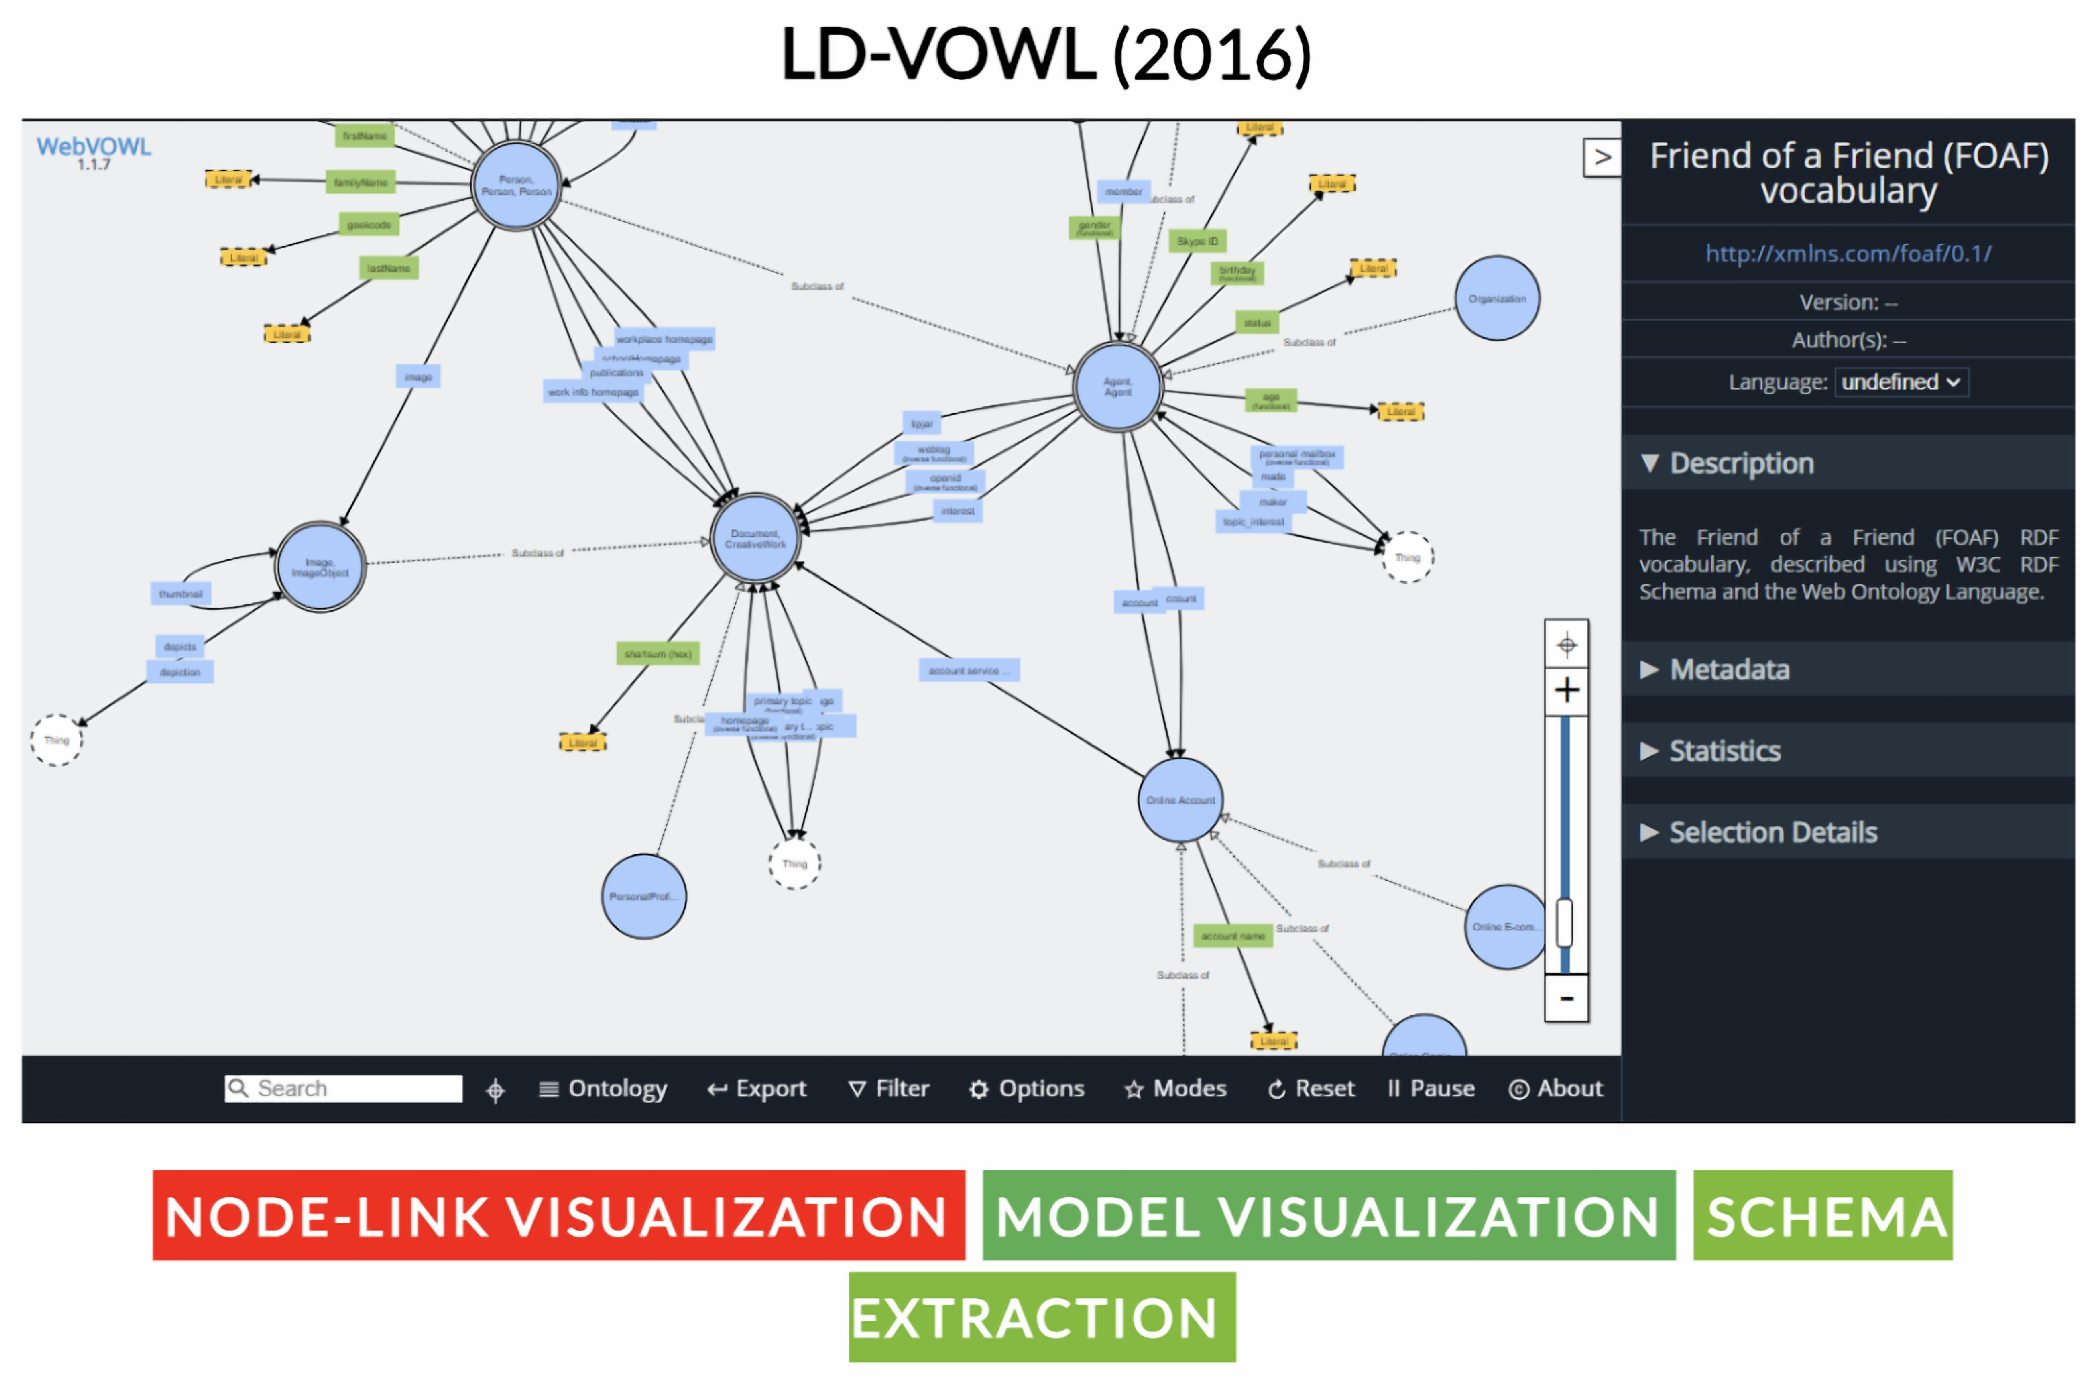Zoom in with the plus button
This screenshot has width=2095, height=1386.
pyautogui.click(x=1566, y=691)
